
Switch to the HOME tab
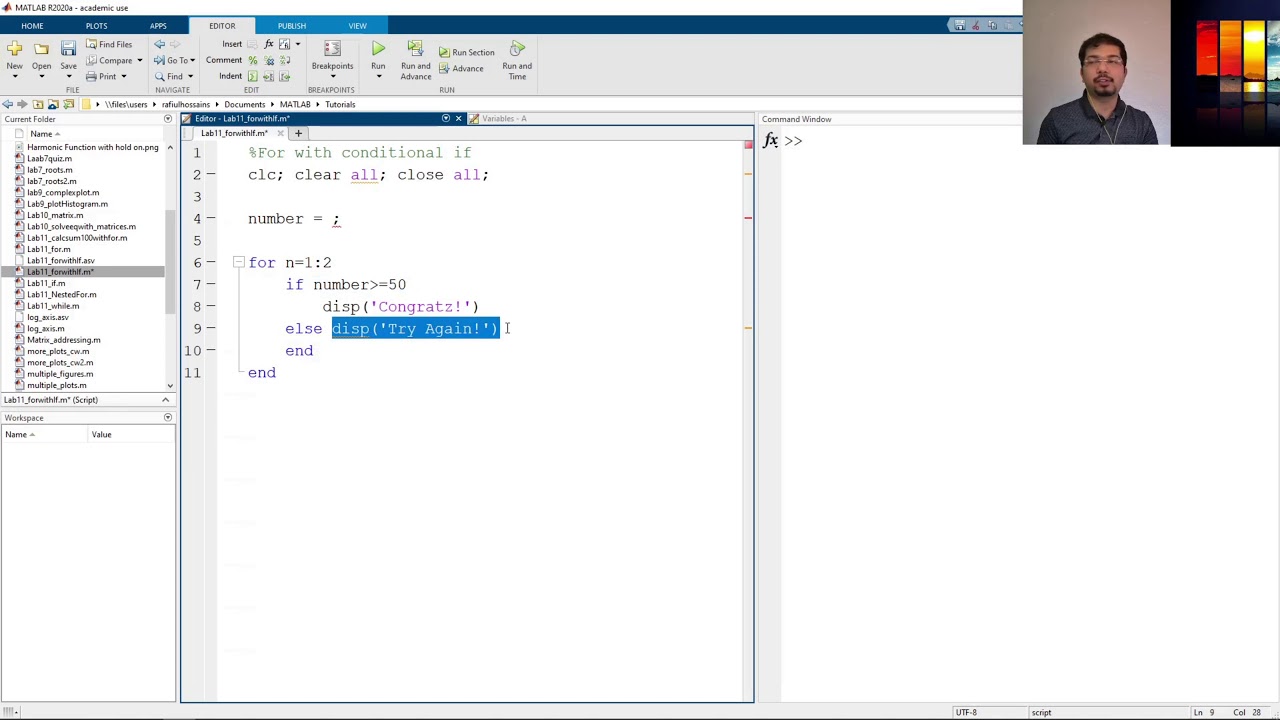coord(32,26)
